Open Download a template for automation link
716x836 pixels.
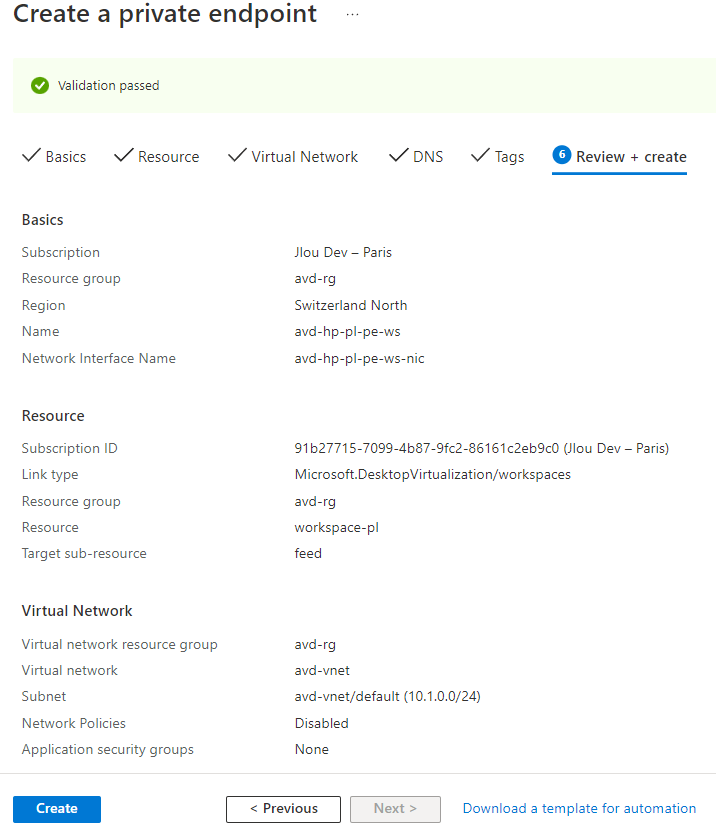click(580, 808)
